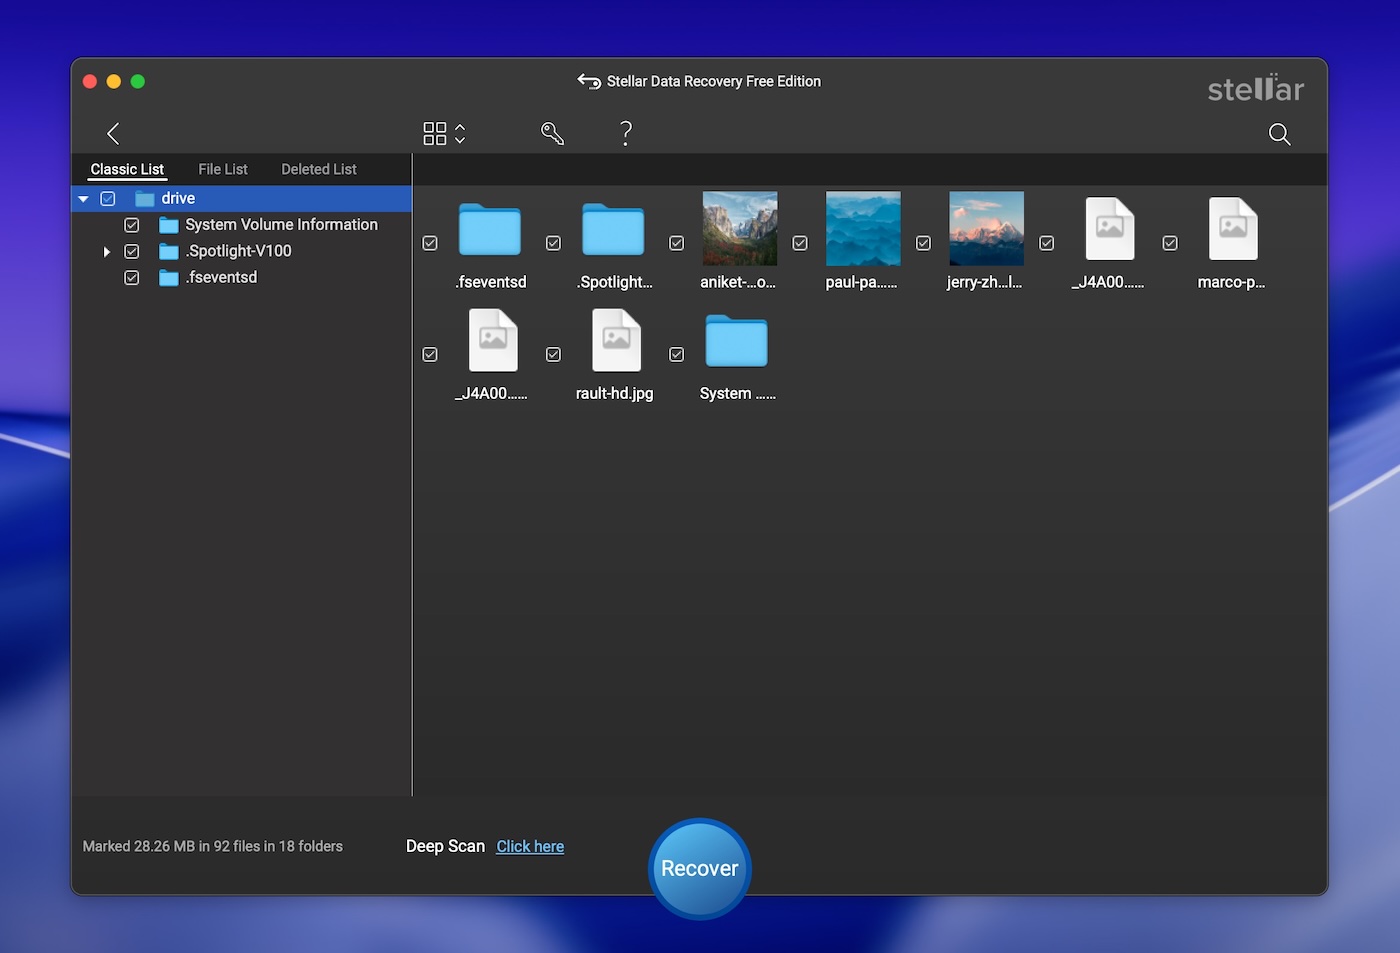Select the rault-hd.jpg file icon
The image size is (1400, 953).
pos(616,341)
